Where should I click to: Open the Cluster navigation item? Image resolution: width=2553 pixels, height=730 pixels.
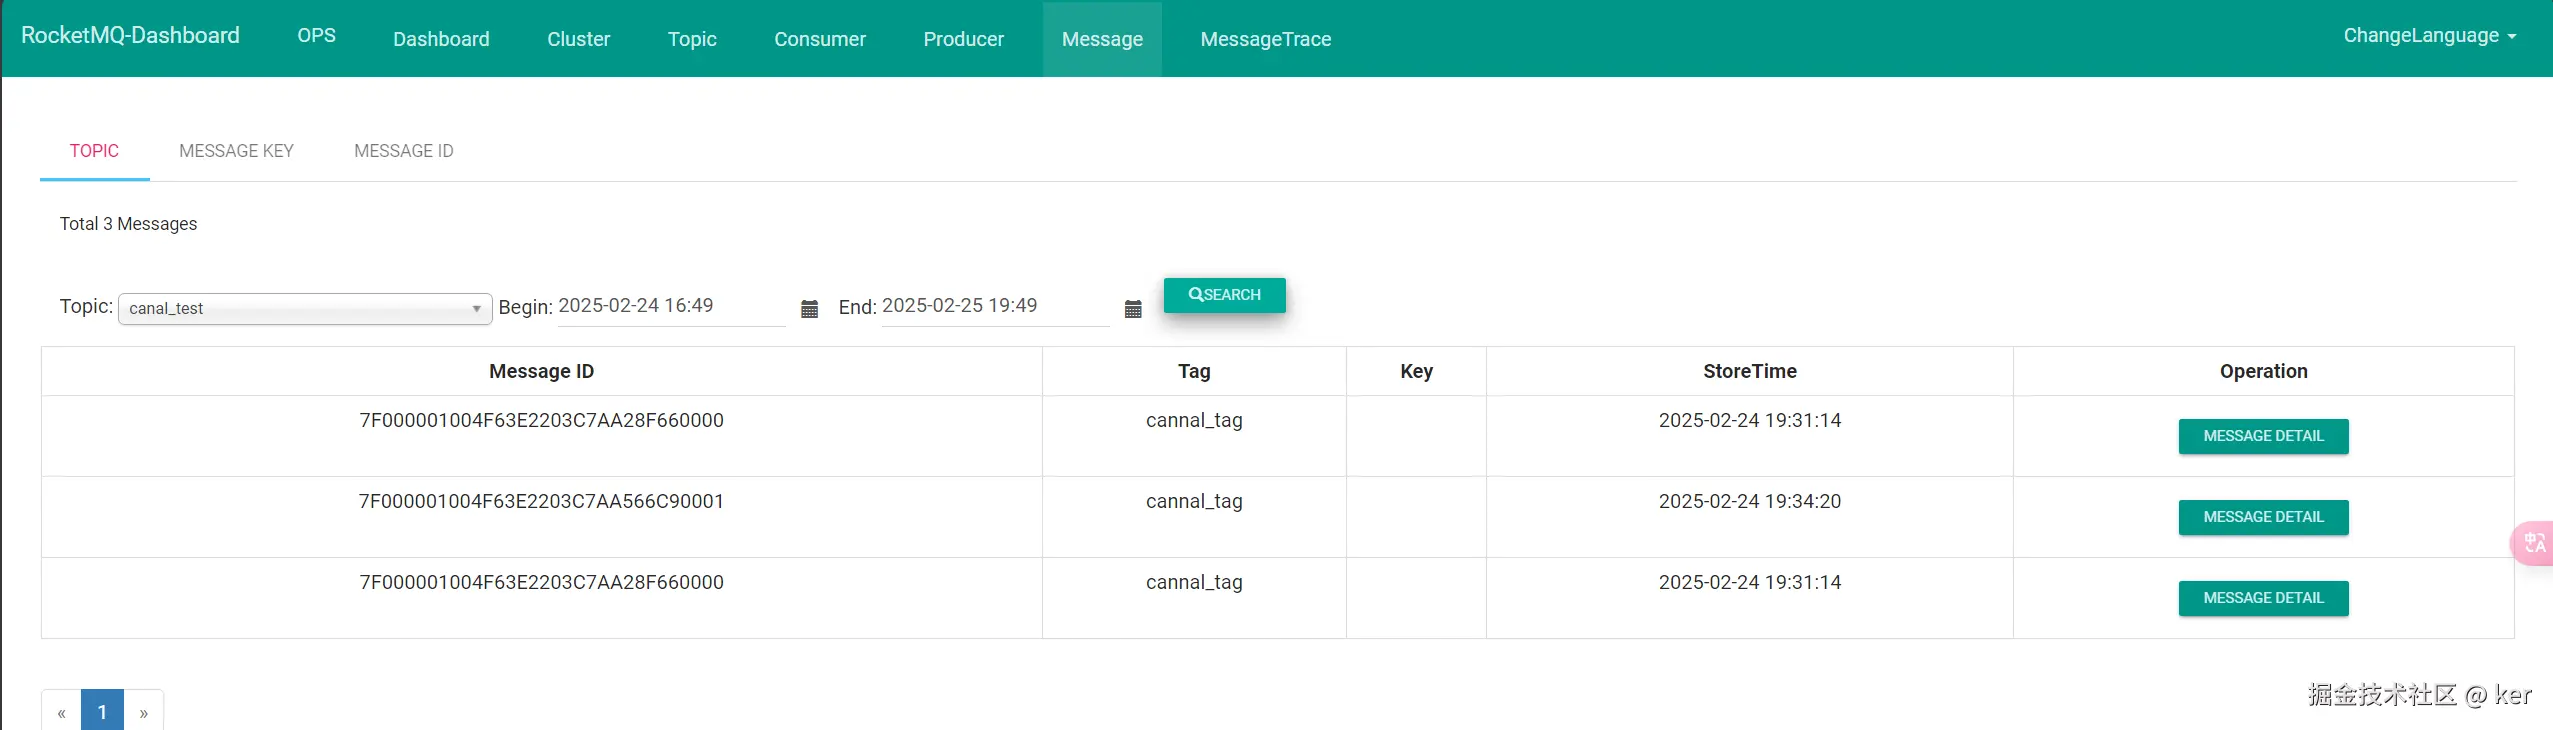(578, 39)
